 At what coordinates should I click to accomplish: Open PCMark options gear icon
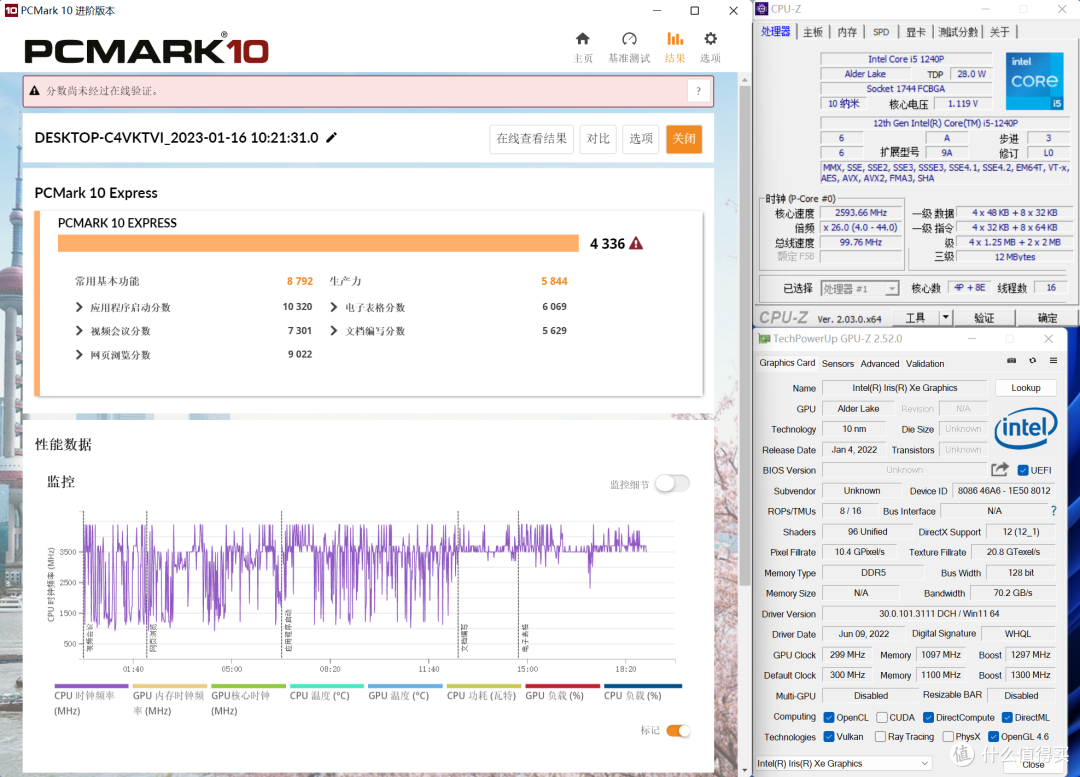[710, 39]
